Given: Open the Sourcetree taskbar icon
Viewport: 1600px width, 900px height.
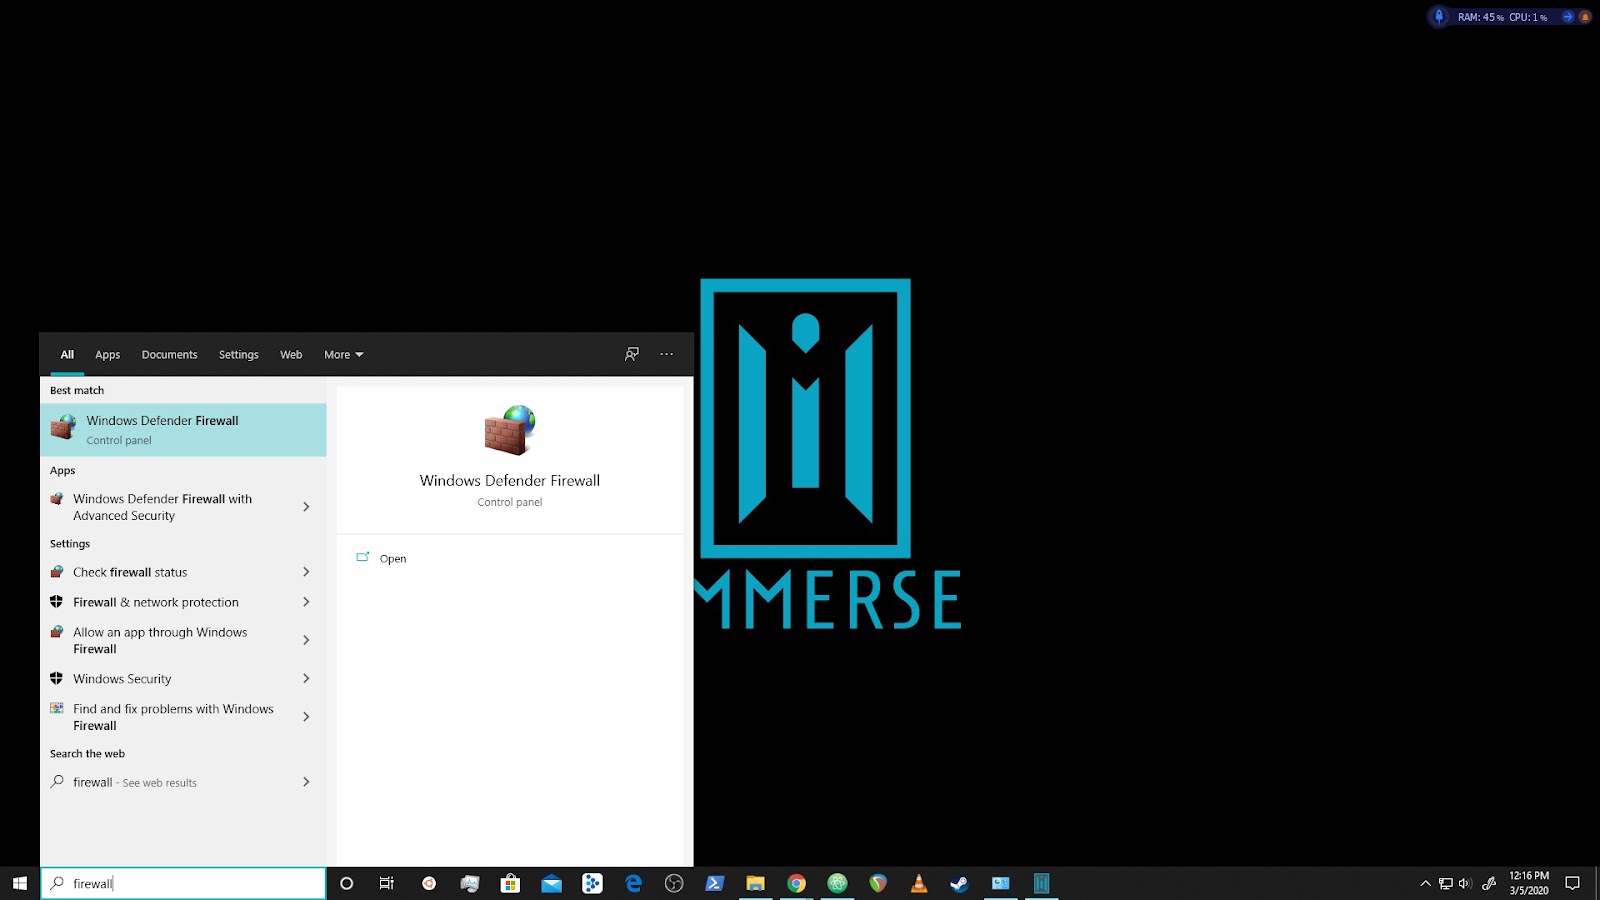Looking at the screenshot, I should pyautogui.click(x=593, y=883).
